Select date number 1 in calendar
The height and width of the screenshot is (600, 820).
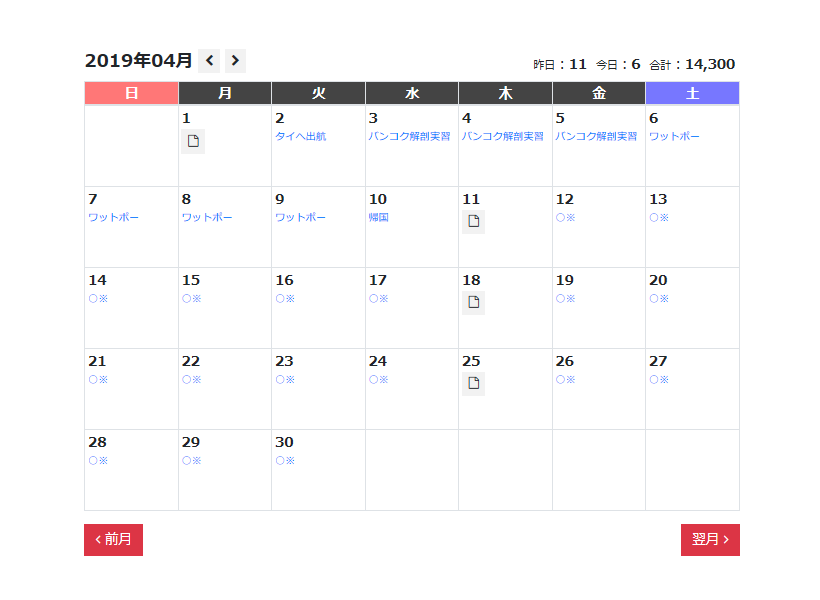click(x=186, y=118)
